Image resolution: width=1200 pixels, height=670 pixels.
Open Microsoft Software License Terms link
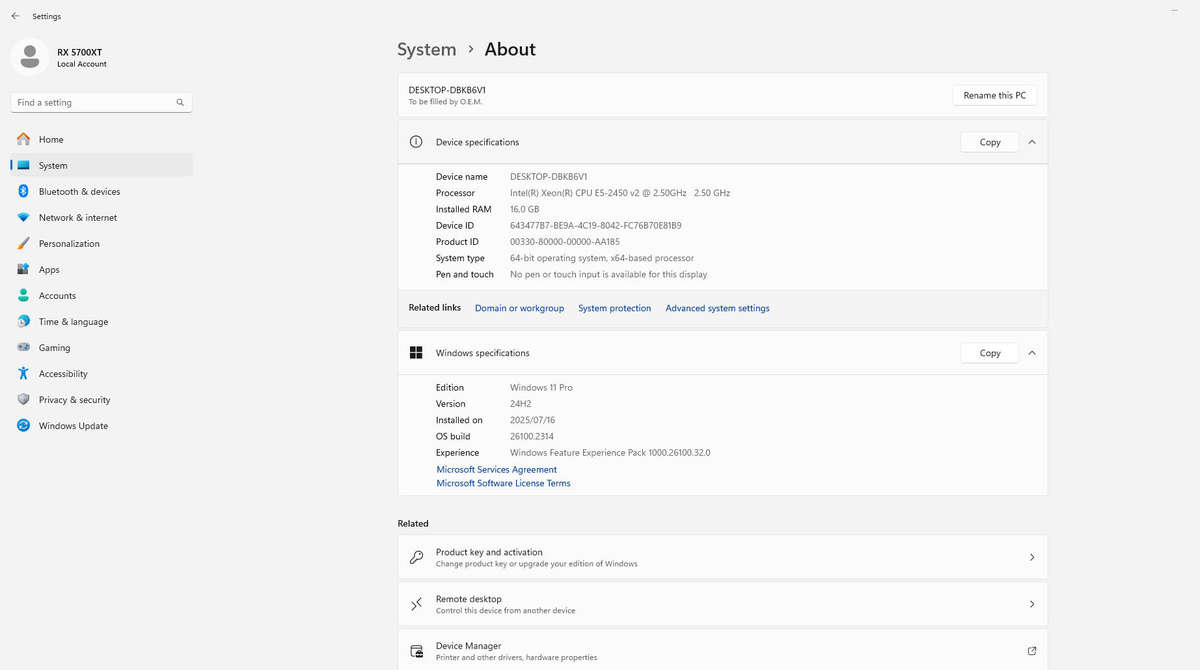(503, 483)
